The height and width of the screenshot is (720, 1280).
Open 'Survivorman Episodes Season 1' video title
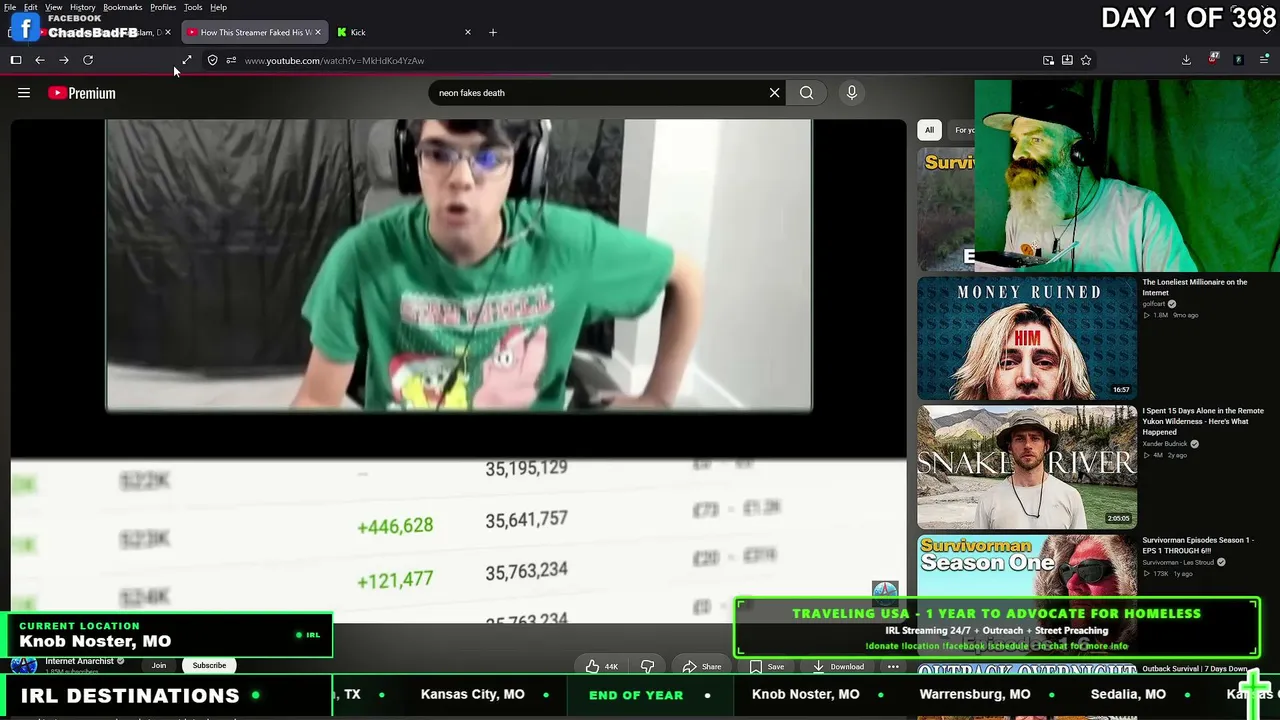pos(1198,545)
